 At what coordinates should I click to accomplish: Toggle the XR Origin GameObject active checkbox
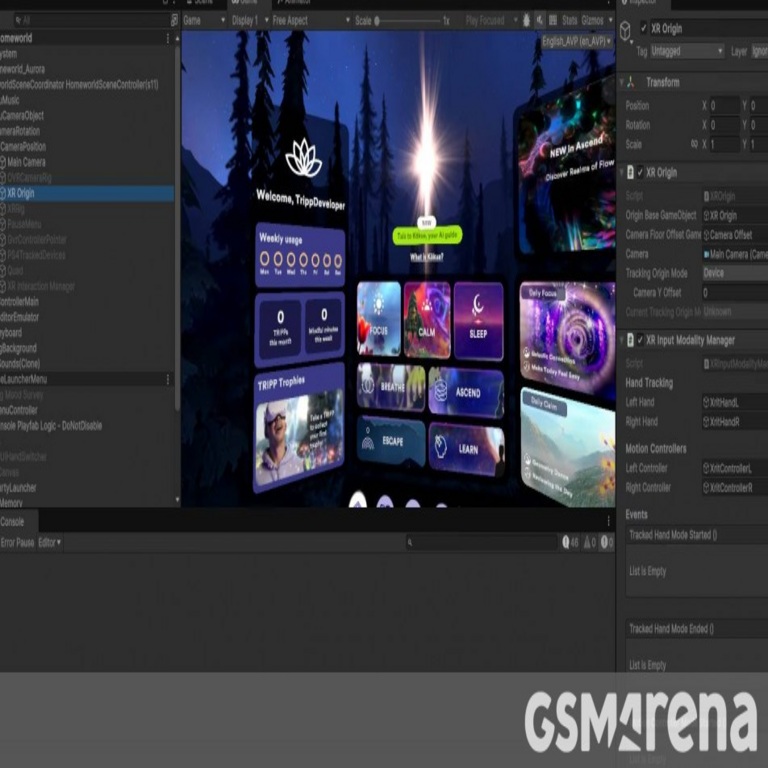coord(642,29)
